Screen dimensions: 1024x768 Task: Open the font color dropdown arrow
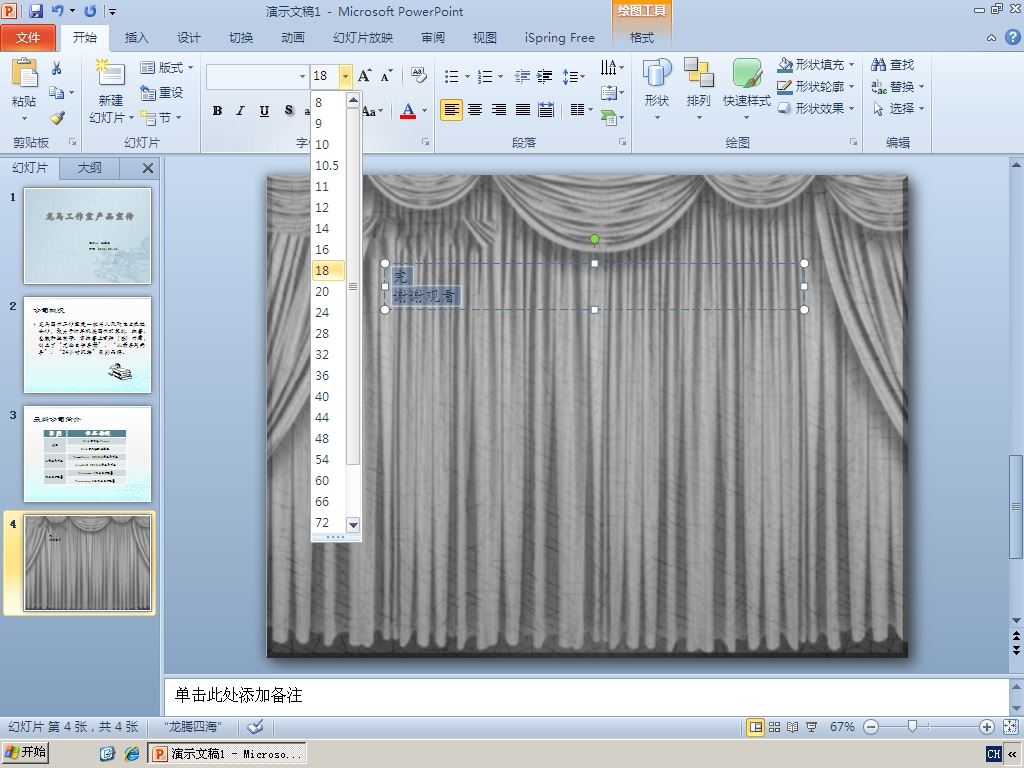tap(424, 110)
